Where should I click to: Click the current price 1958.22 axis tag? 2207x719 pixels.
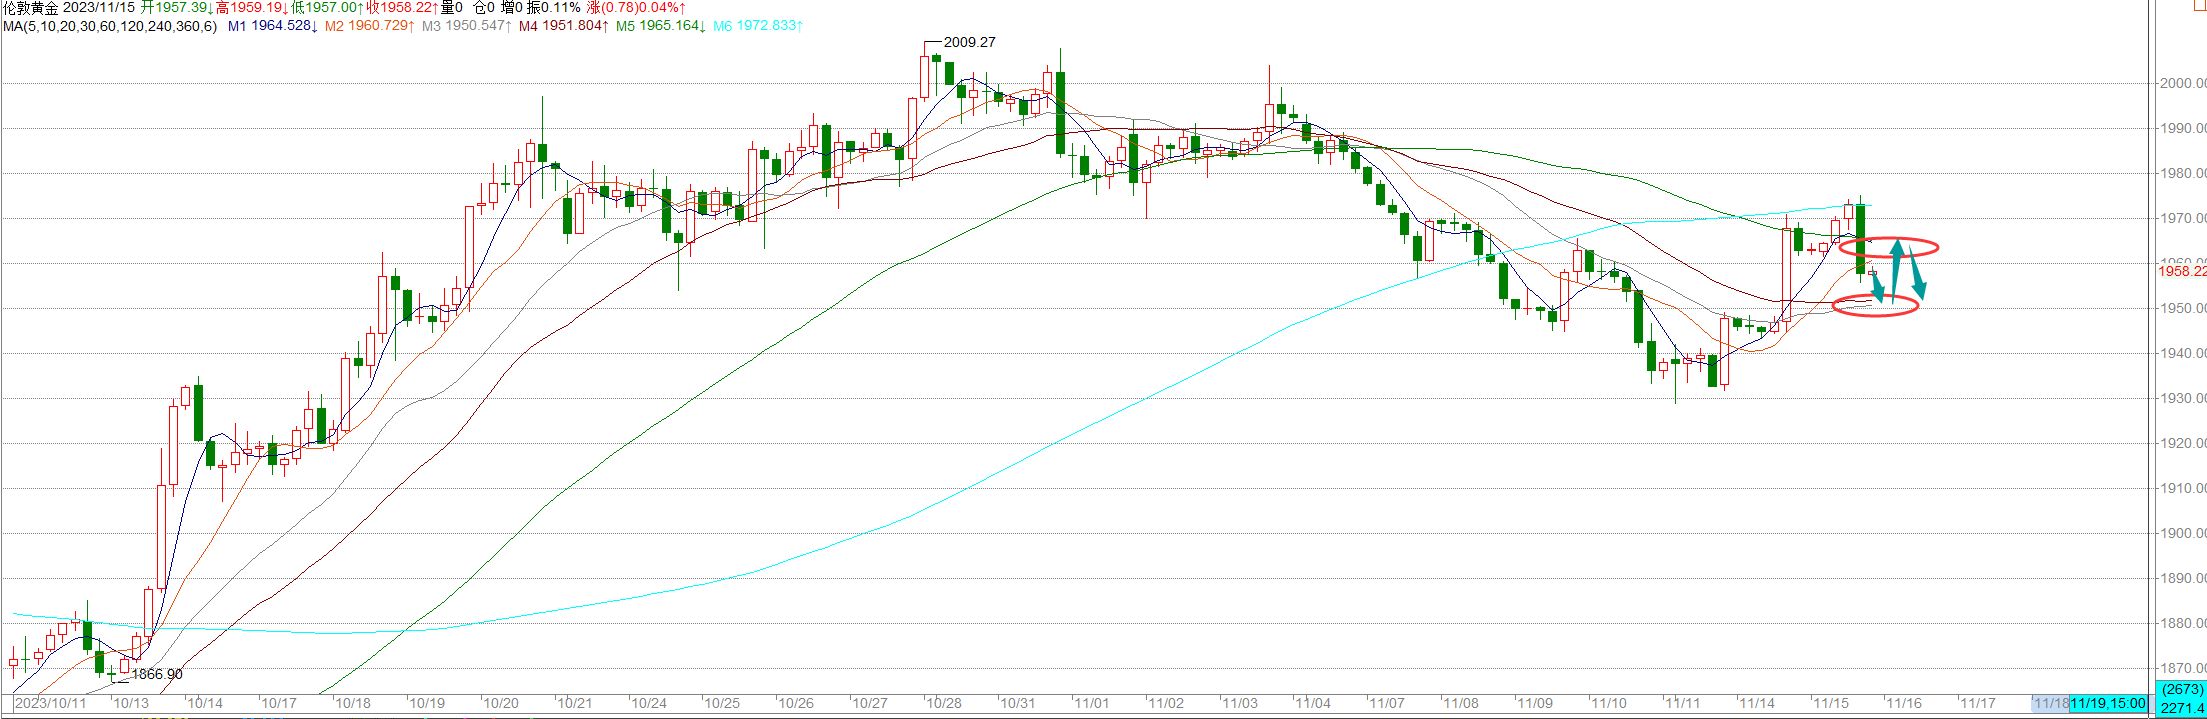pos(2182,271)
